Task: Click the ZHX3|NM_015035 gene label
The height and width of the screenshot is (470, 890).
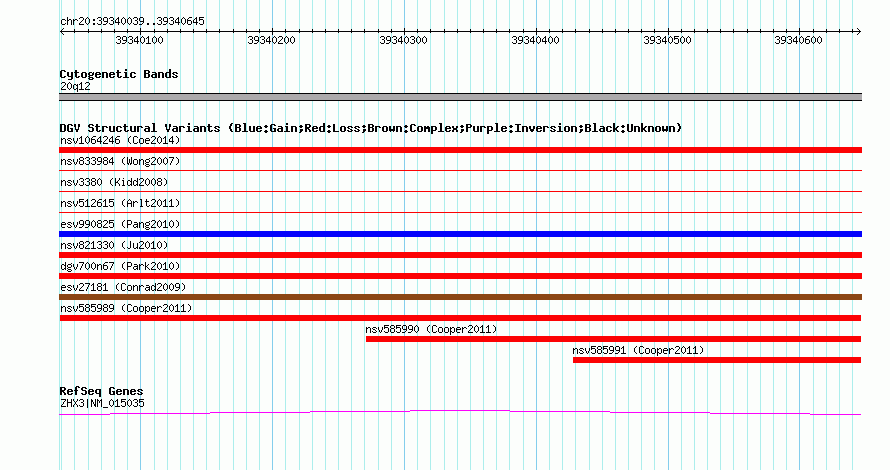Action: pos(102,403)
